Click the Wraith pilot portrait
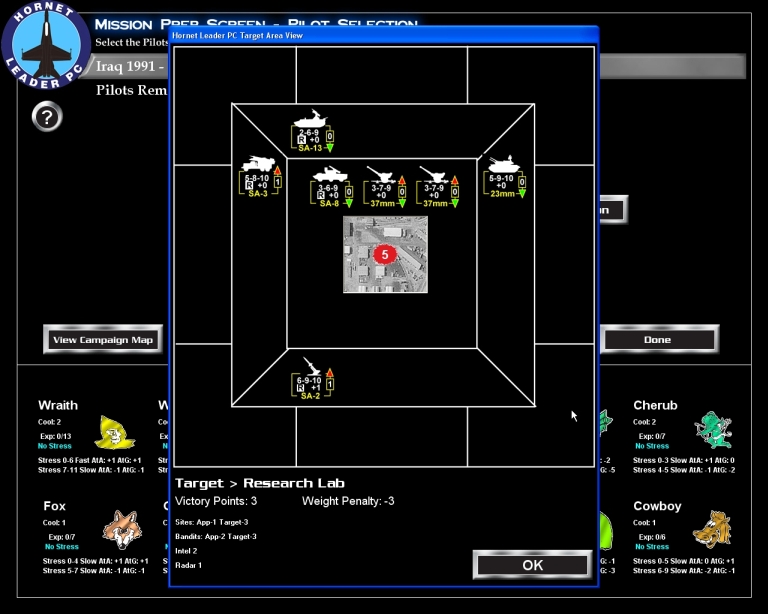Viewport: 768px width, 614px height. click(114, 432)
